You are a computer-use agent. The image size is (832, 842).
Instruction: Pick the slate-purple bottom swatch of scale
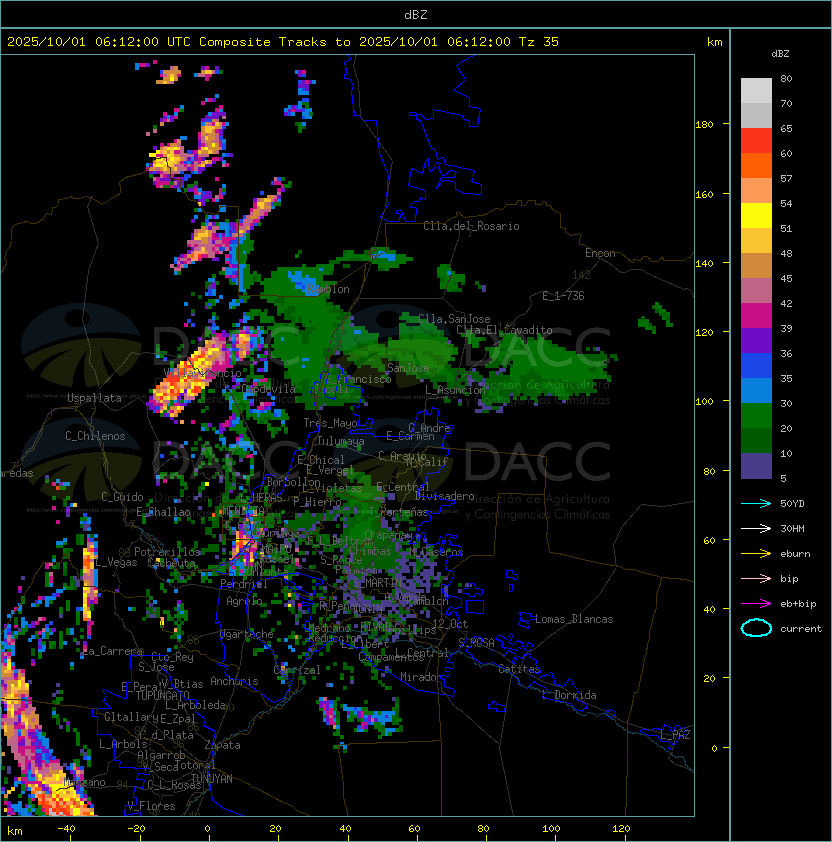coord(756,466)
